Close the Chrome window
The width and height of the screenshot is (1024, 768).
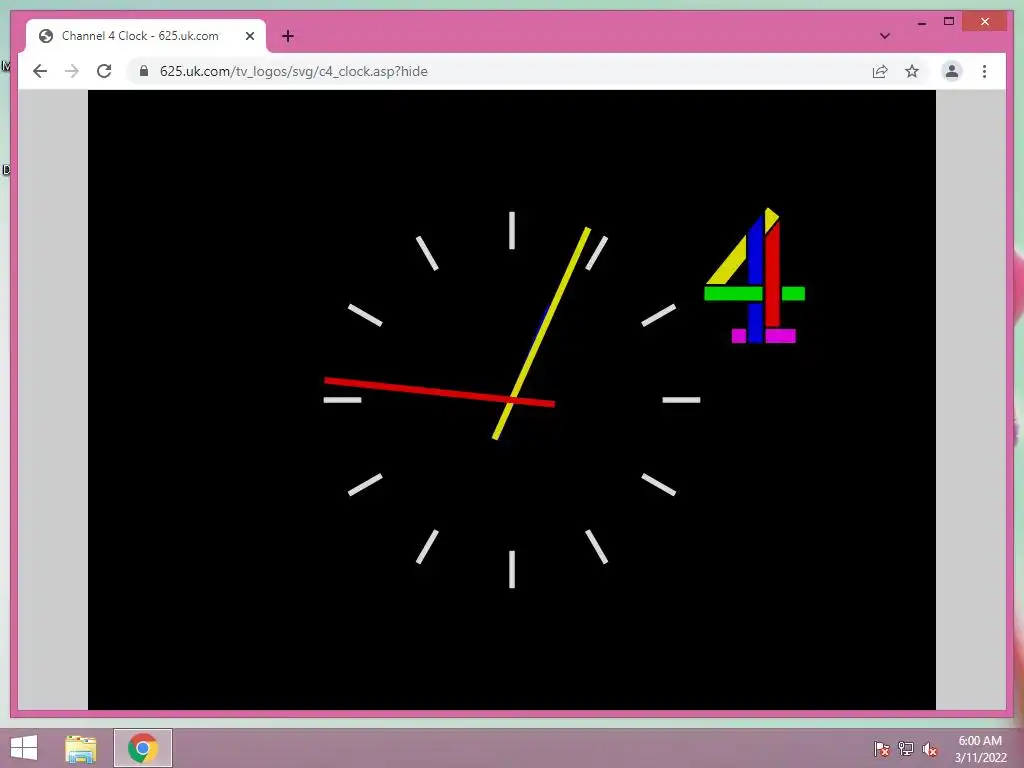coord(985,22)
